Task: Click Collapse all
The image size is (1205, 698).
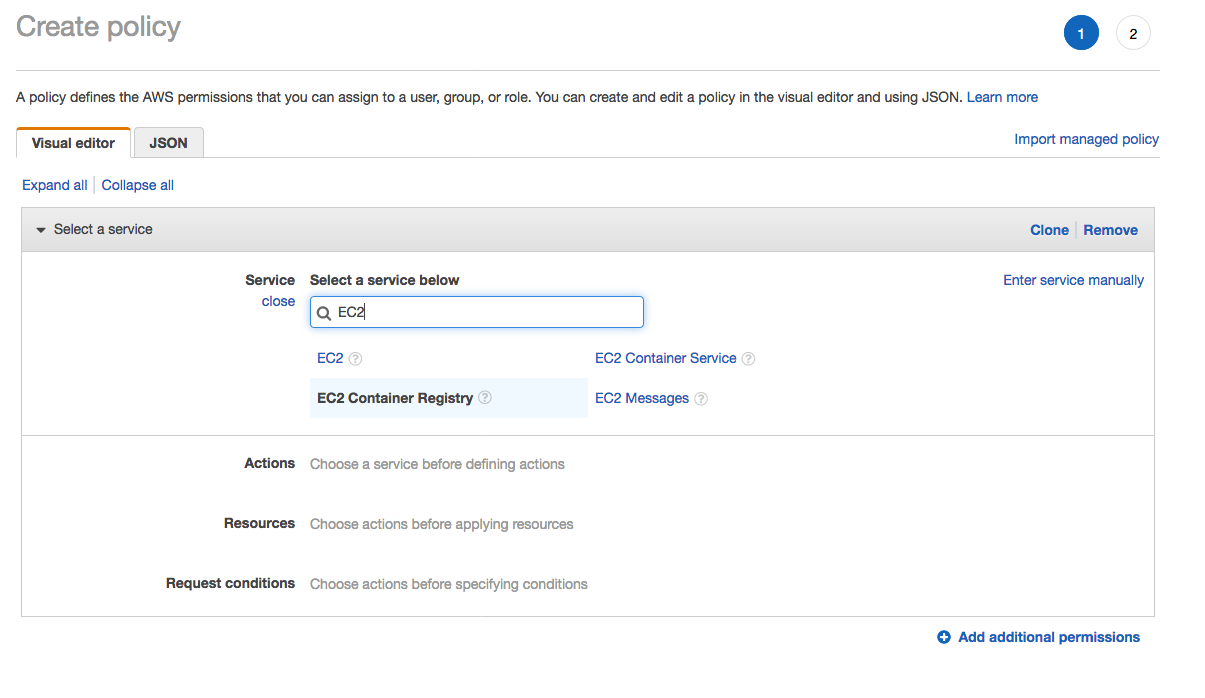Action: [x=138, y=185]
